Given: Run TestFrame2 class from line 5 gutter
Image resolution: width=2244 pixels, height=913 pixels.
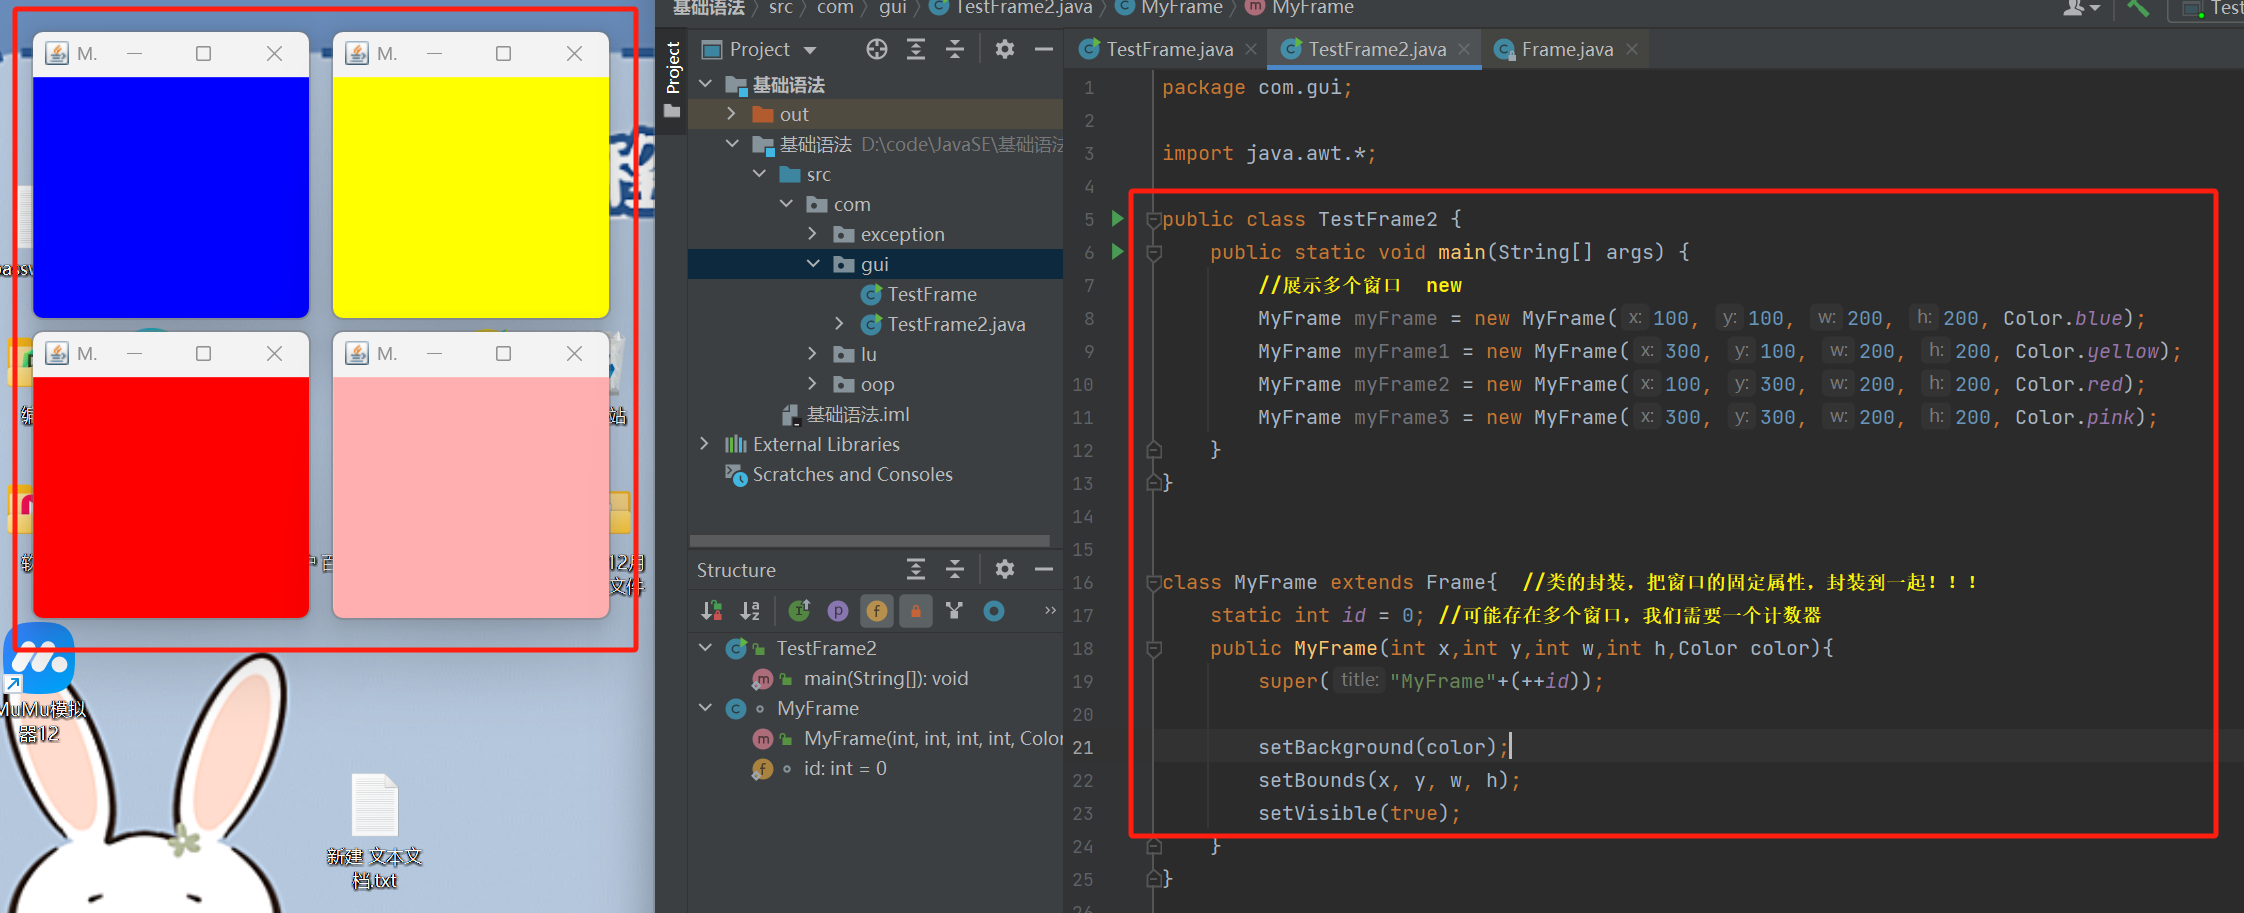Looking at the screenshot, I should click(x=1118, y=219).
